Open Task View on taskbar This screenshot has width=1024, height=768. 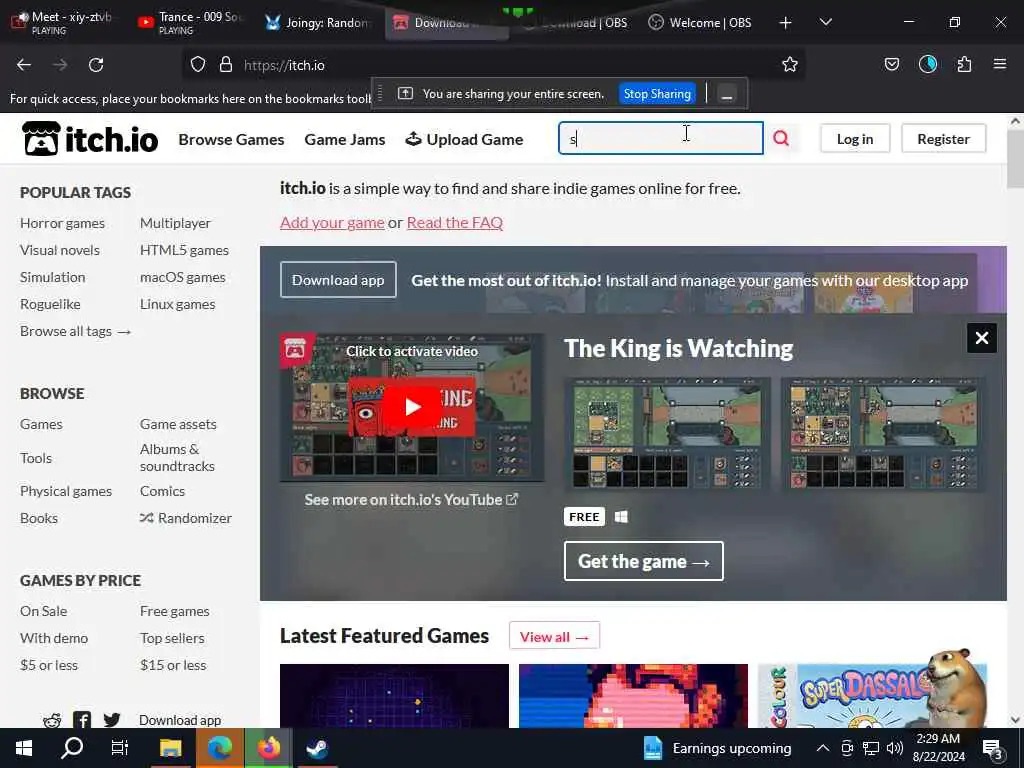tap(120, 748)
